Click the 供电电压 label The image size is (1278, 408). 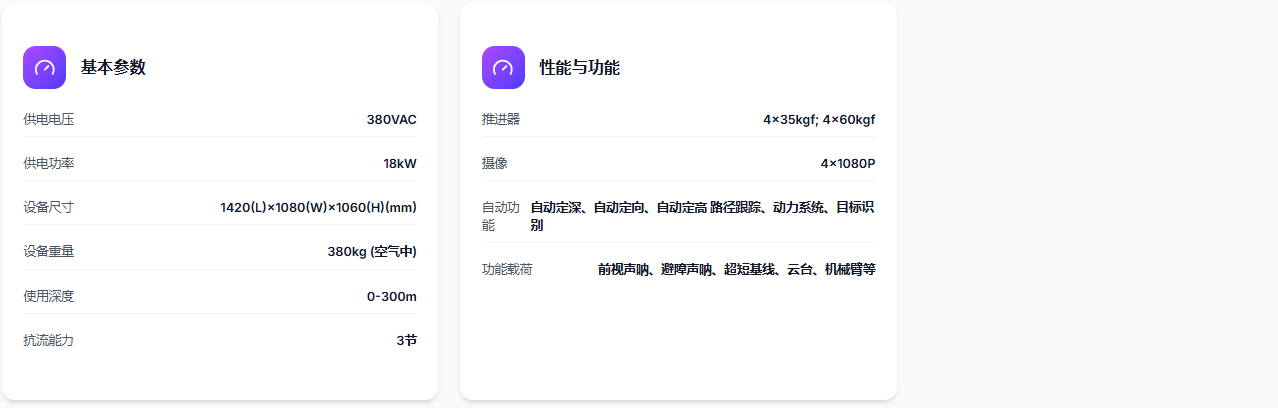pos(49,120)
